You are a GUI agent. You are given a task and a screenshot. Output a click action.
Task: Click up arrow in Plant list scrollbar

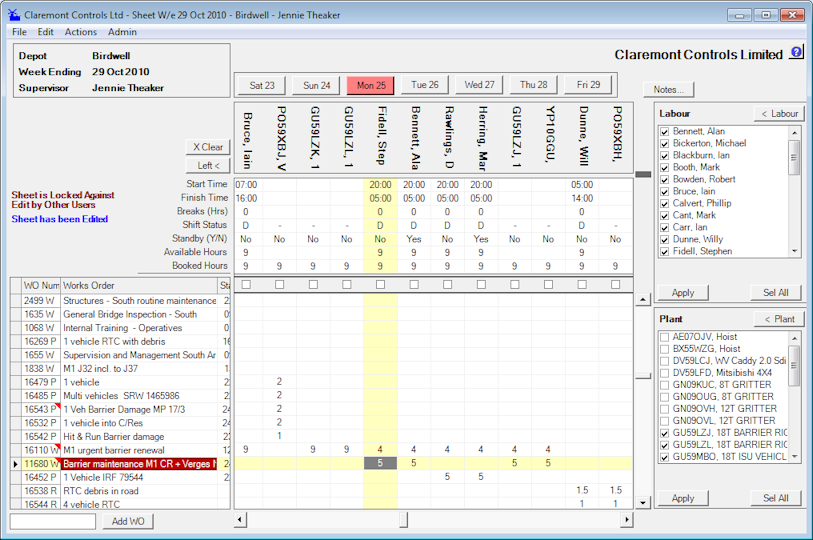coord(795,336)
